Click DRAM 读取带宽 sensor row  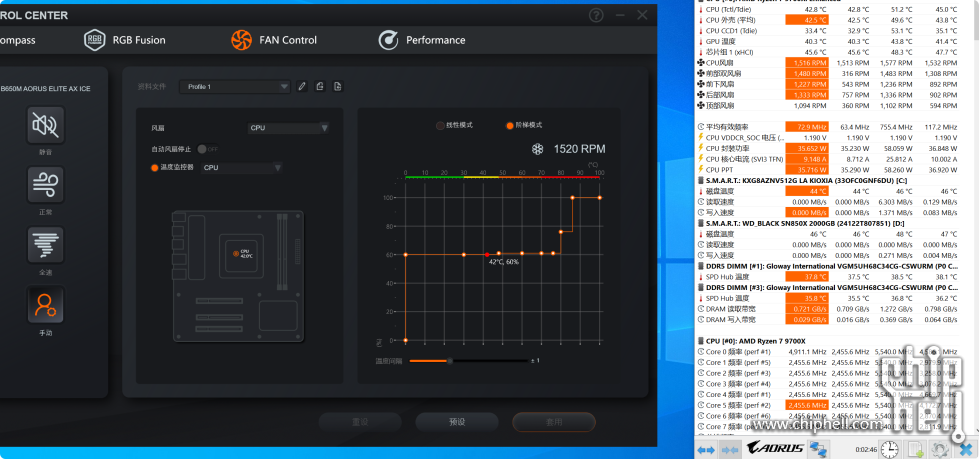(827, 308)
